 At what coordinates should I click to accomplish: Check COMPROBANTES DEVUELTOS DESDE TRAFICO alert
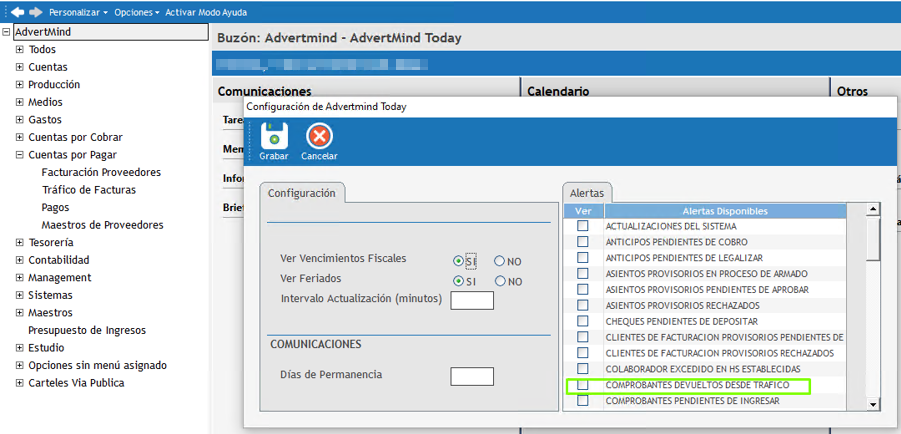tap(583, 385)
